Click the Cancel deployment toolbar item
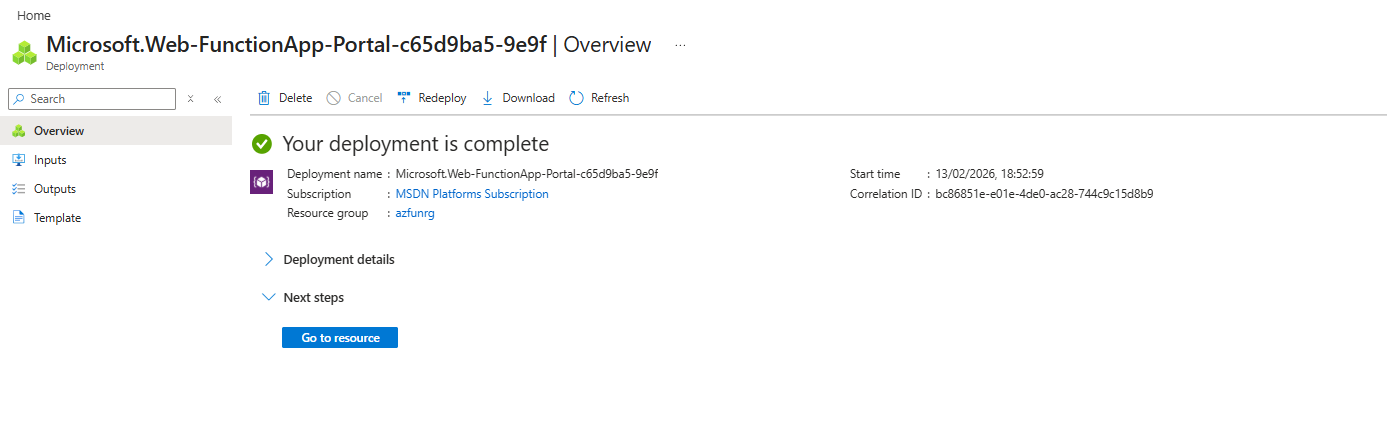Viewport: 1387px width, 422px height. point(354,98)
